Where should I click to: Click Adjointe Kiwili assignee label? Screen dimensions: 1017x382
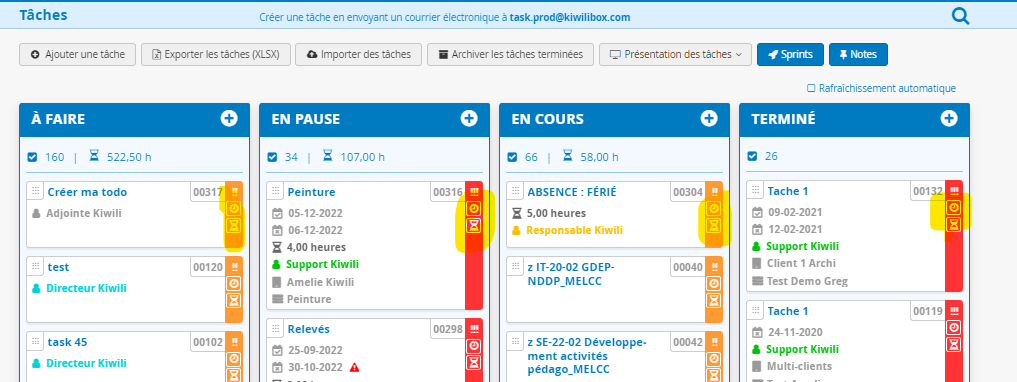(84, 213)
